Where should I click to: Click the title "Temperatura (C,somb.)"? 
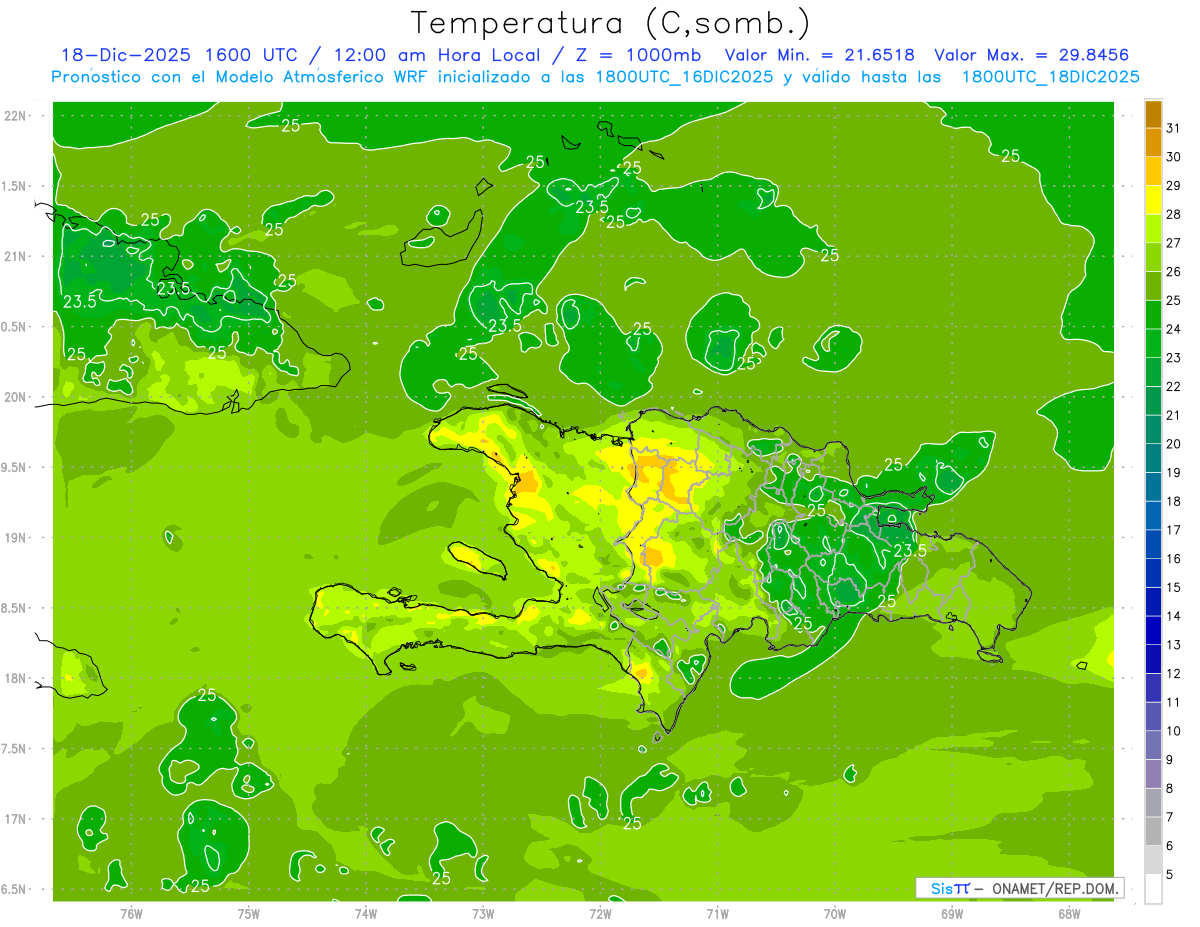[610, 23]
